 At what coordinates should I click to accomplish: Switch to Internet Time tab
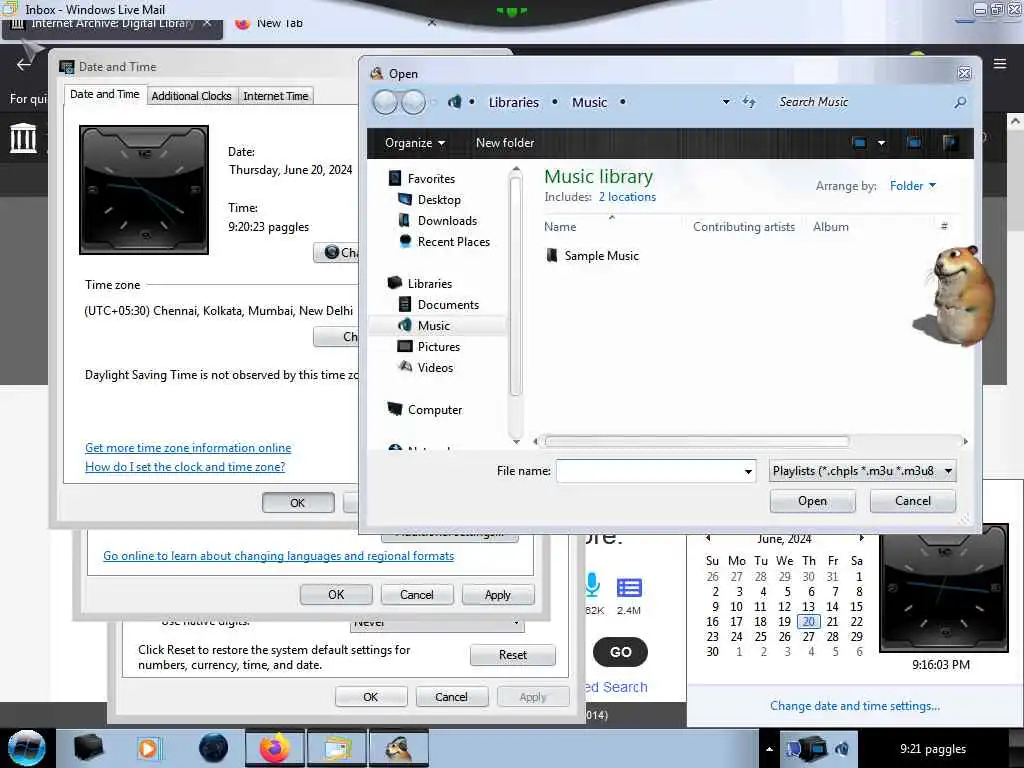(276, 96)
